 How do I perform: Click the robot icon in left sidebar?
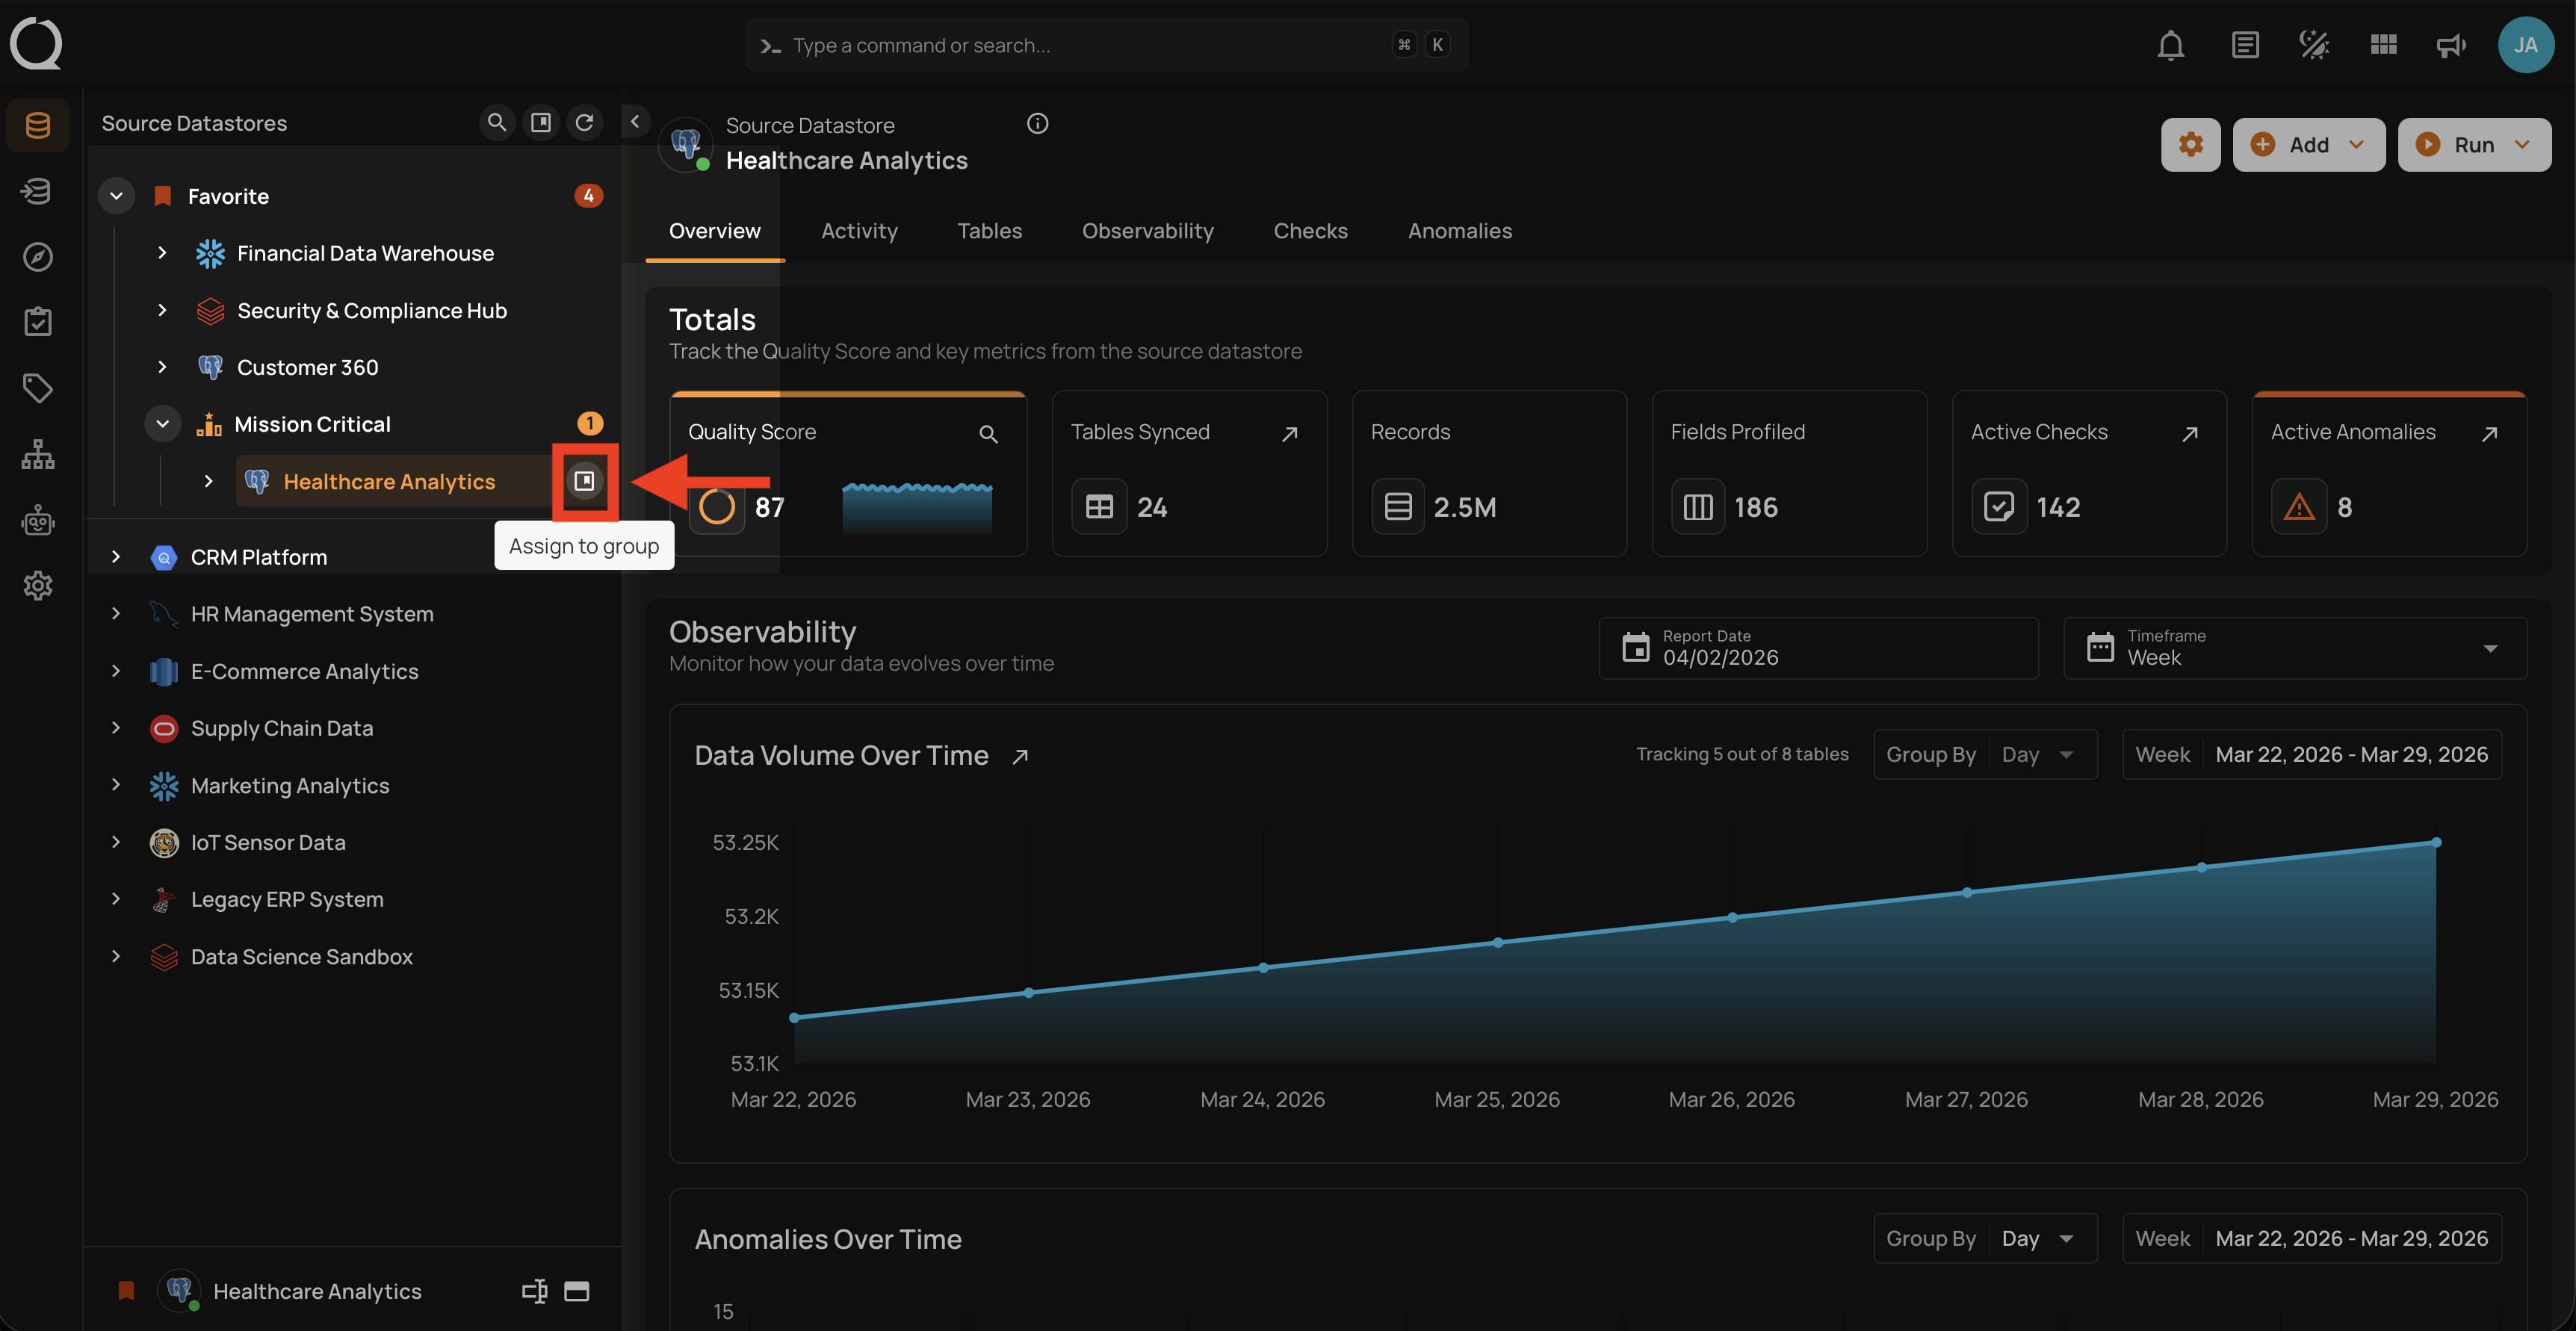[38, 520]
